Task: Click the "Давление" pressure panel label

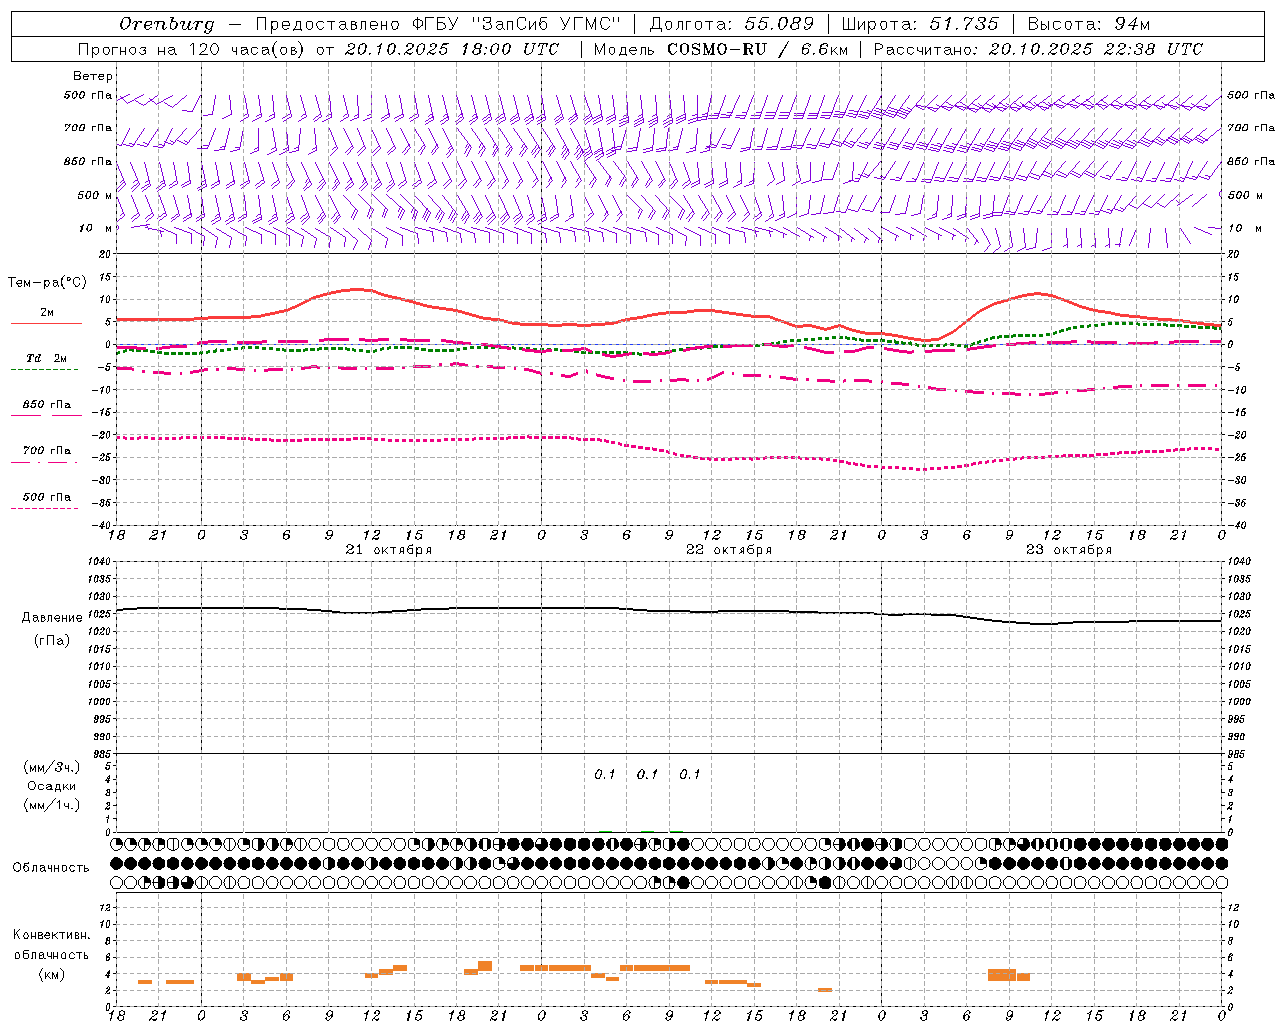Action: (52, 618)
